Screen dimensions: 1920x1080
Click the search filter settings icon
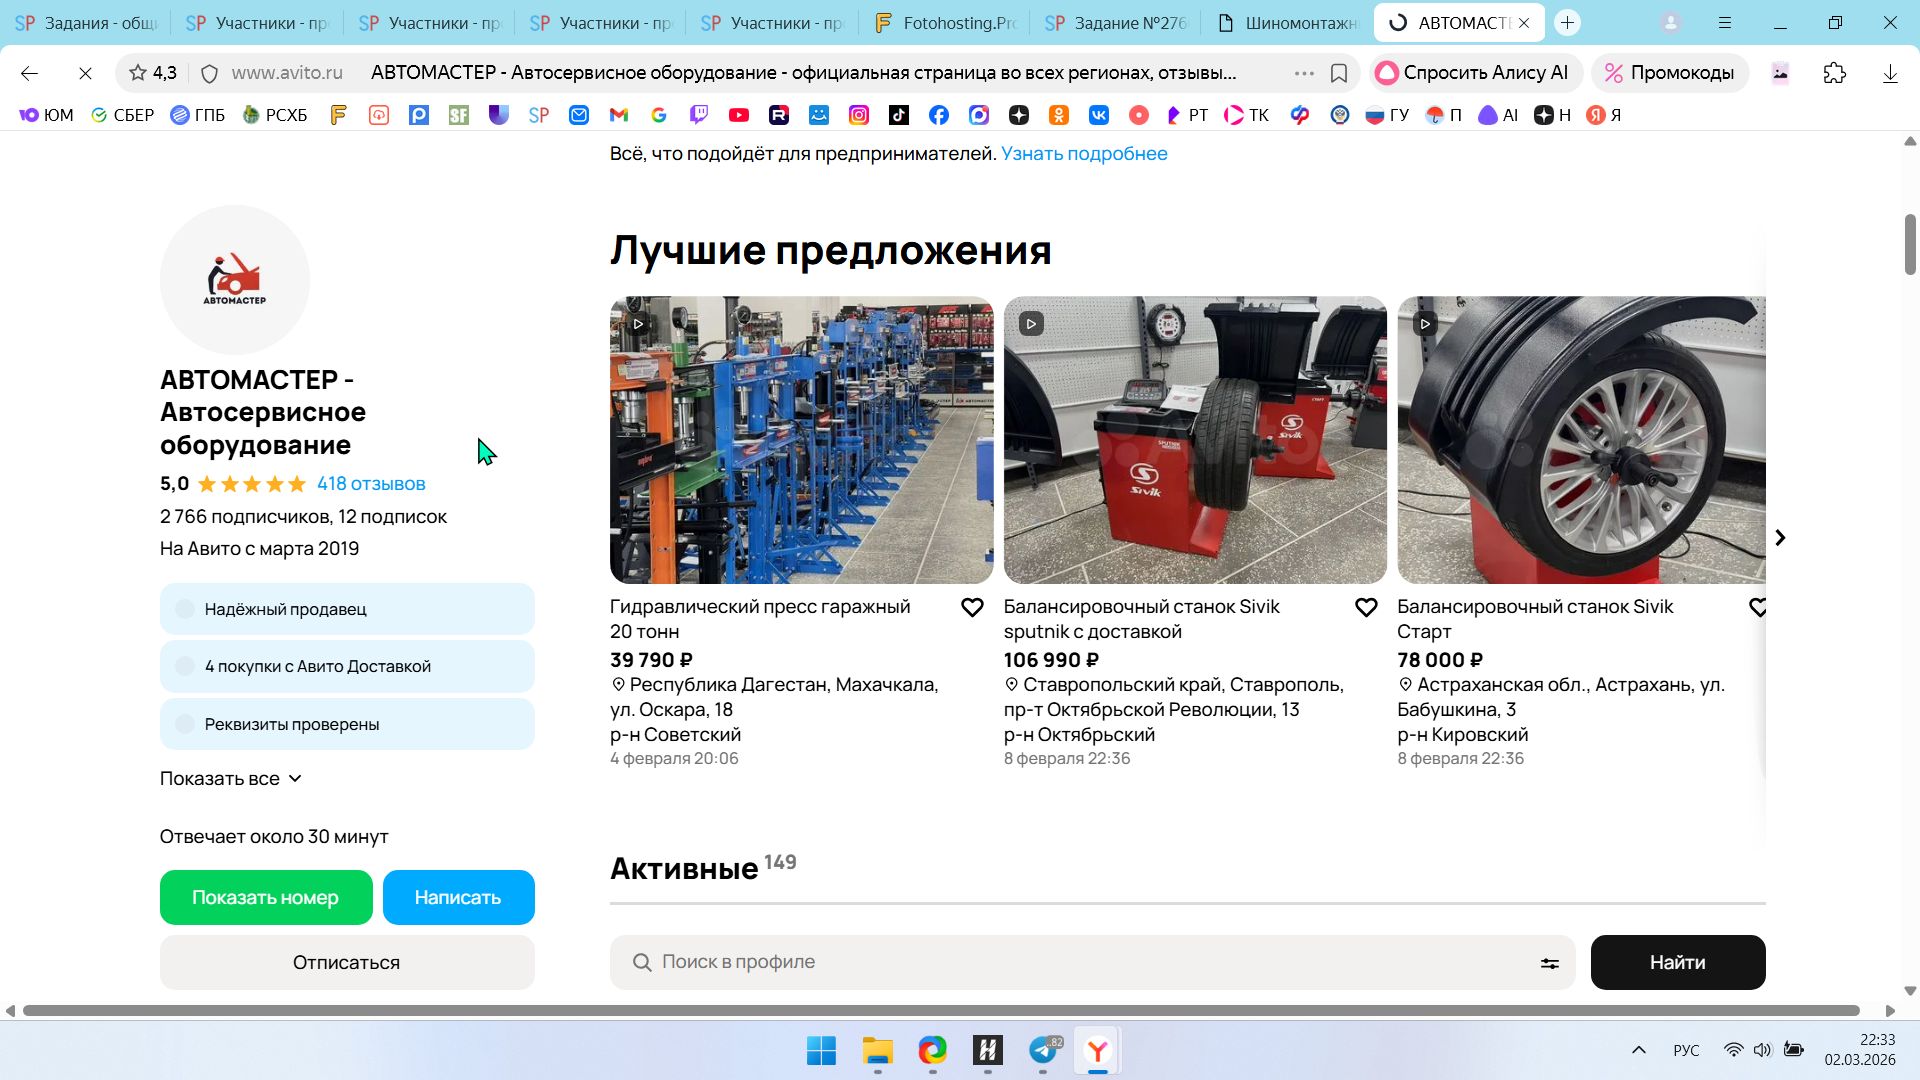click(x=1549, y=963)
